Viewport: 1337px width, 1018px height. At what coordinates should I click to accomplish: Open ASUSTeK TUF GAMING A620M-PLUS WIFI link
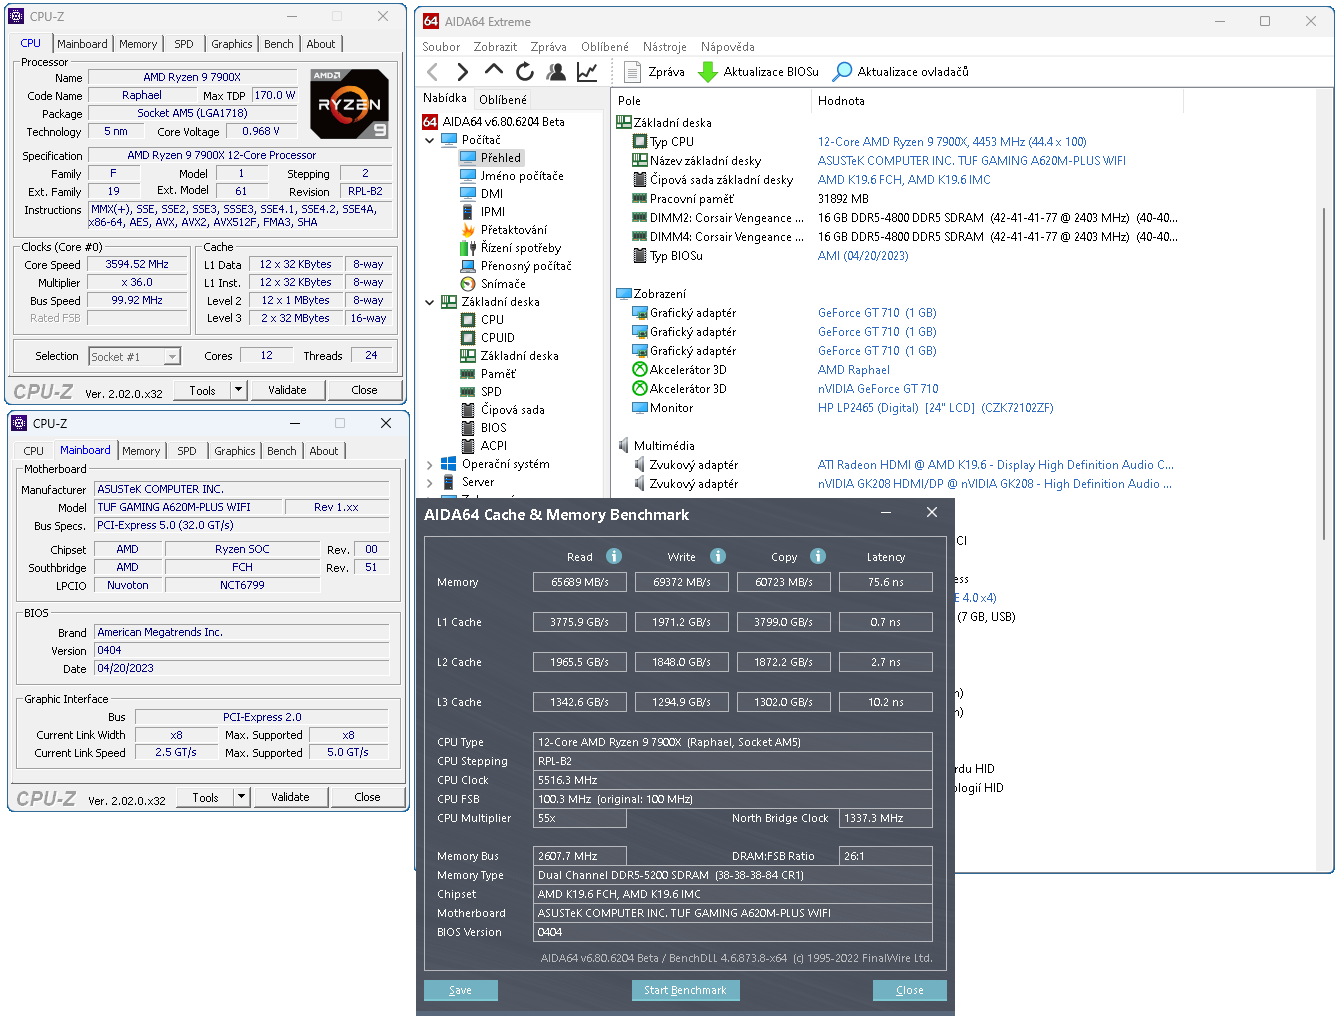pyautogui.click(x=972, y=161)
